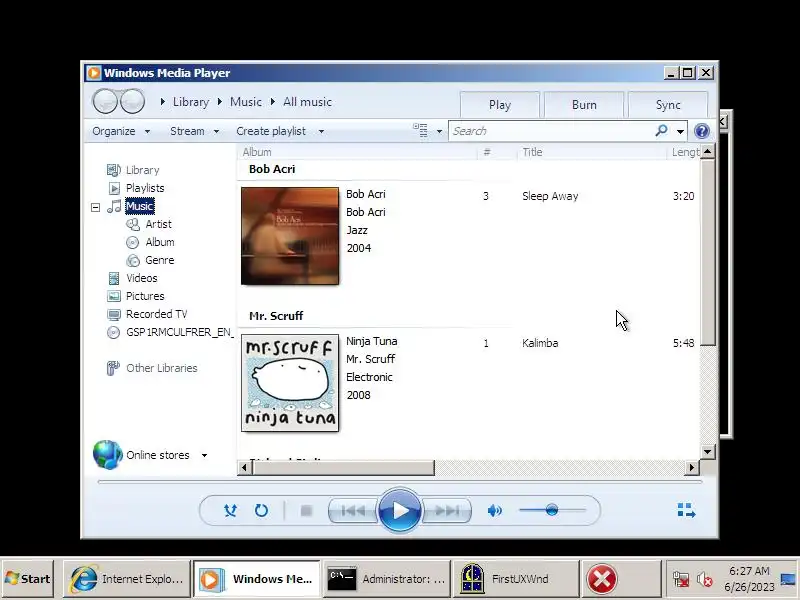800x600 pixels.
Task: Open Pictures icon in navigation pane
Action: (114, 296)
